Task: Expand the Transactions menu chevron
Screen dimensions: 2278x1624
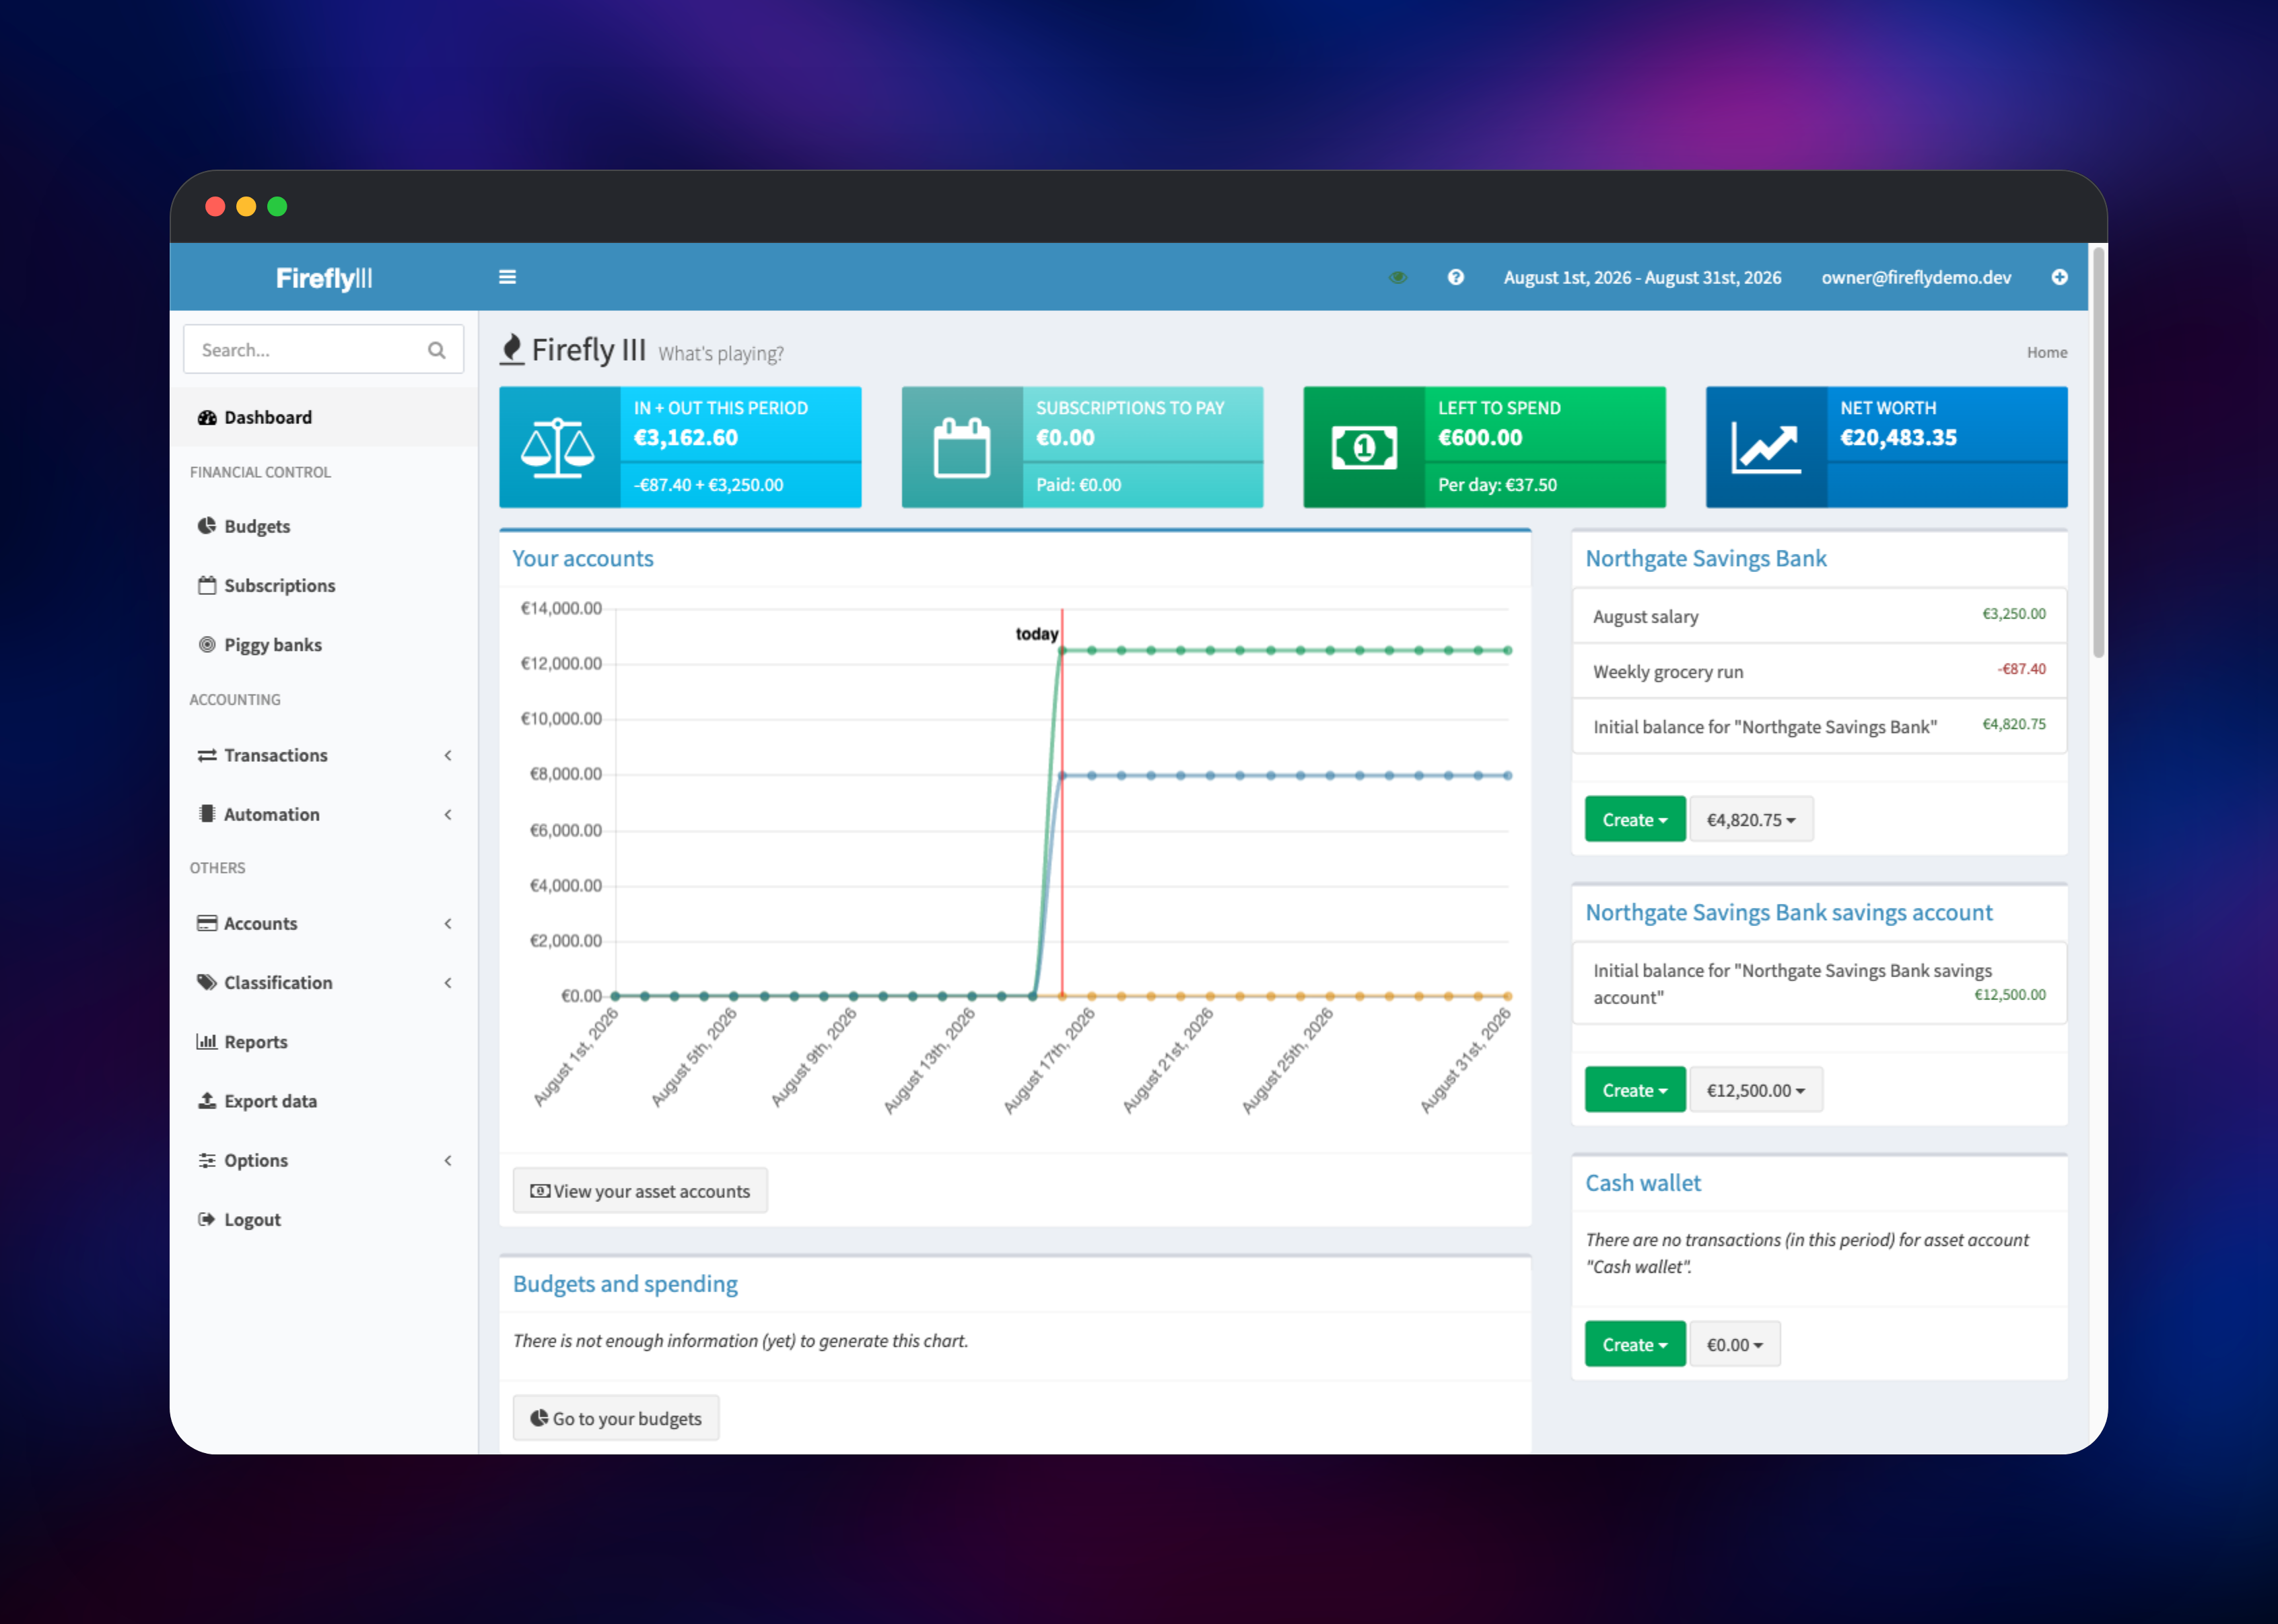Action: coord(448,755)
